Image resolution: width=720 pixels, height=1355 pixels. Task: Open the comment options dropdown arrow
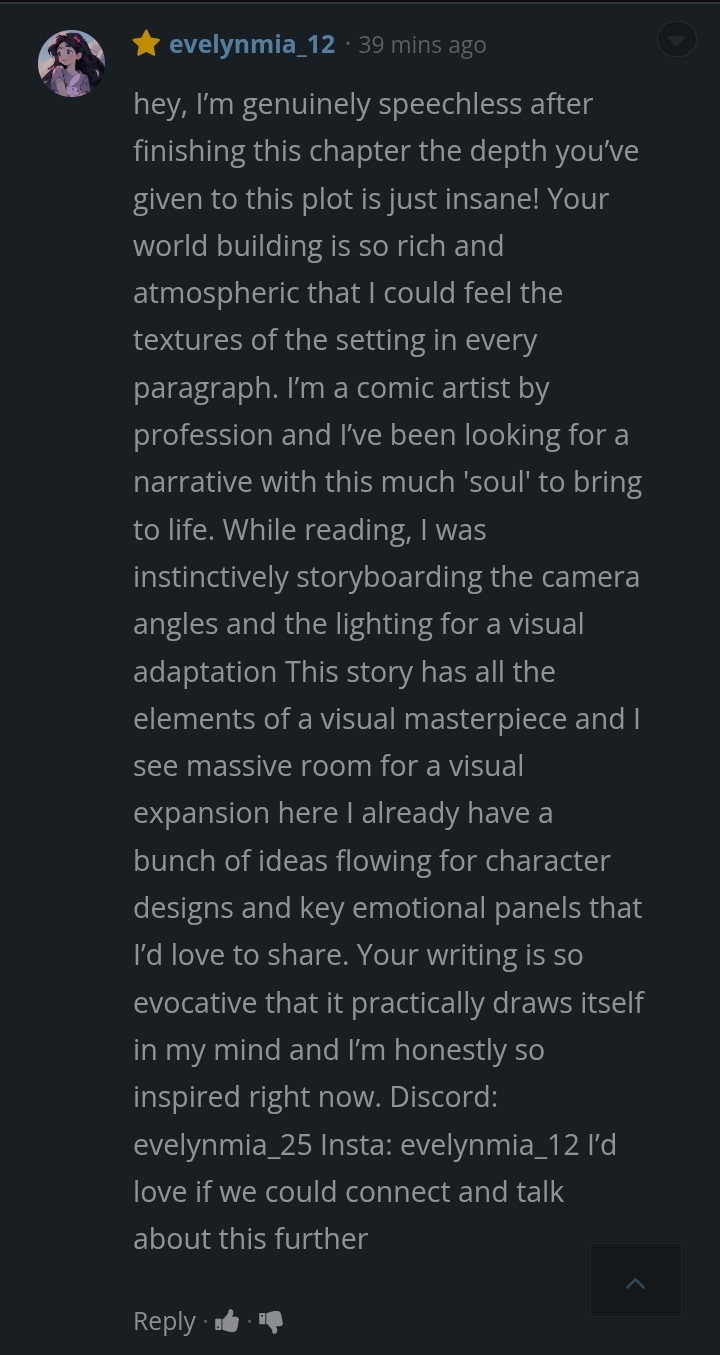click(677, 40)
